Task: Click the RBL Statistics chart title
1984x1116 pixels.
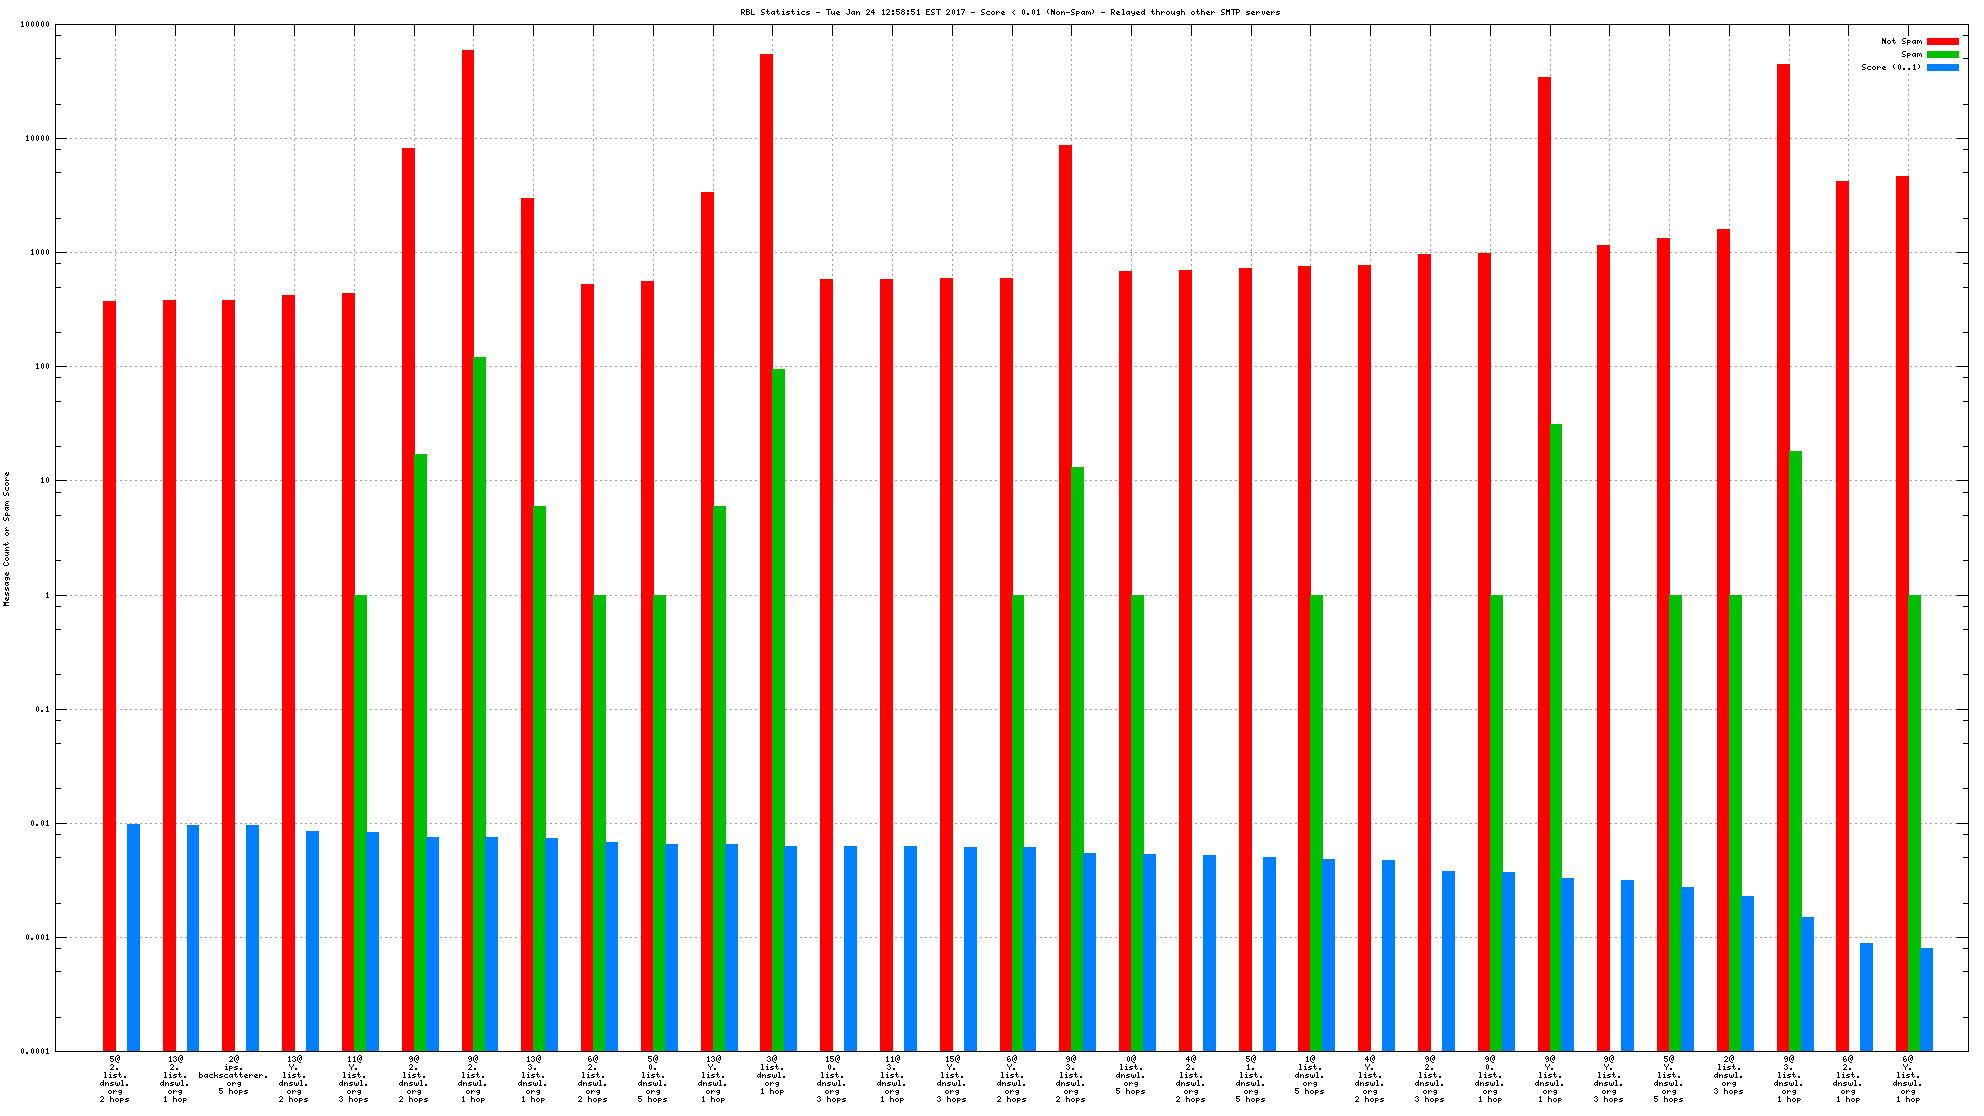Action: tap(1010, 12)
